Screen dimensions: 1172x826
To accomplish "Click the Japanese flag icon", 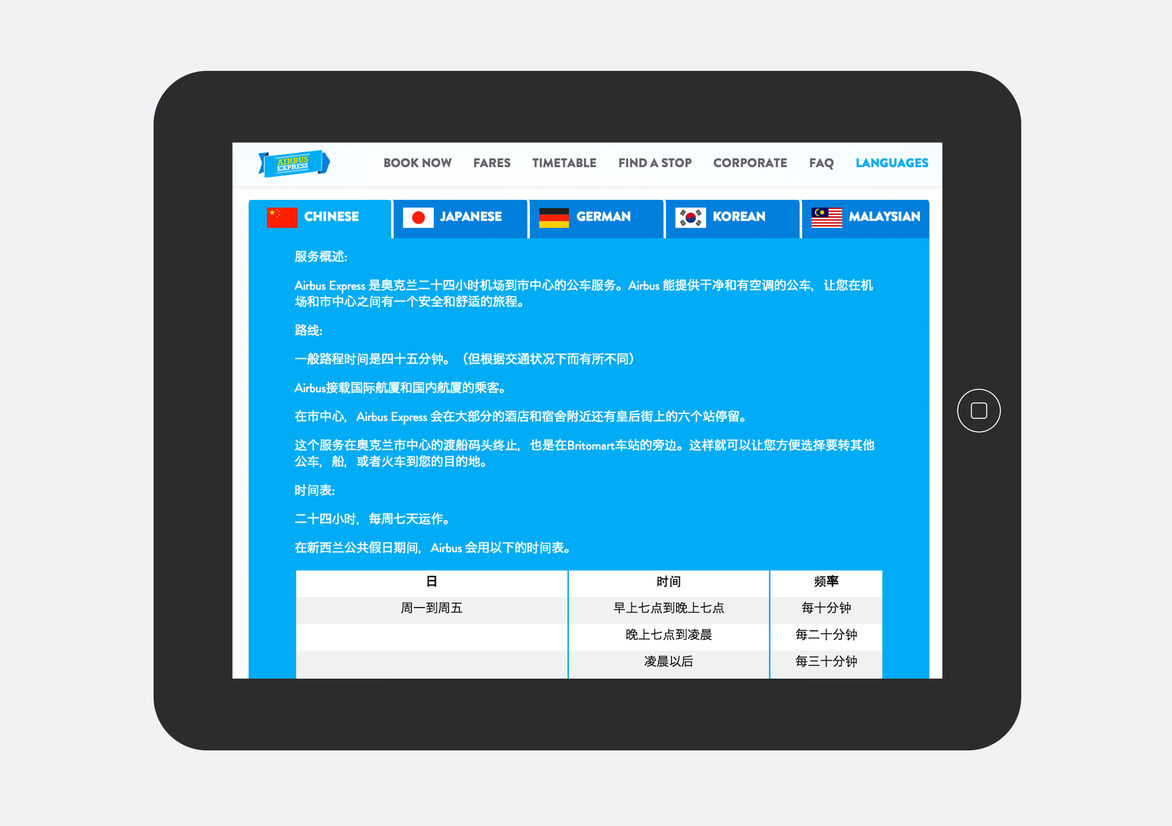I will click(x=418, y=217).
